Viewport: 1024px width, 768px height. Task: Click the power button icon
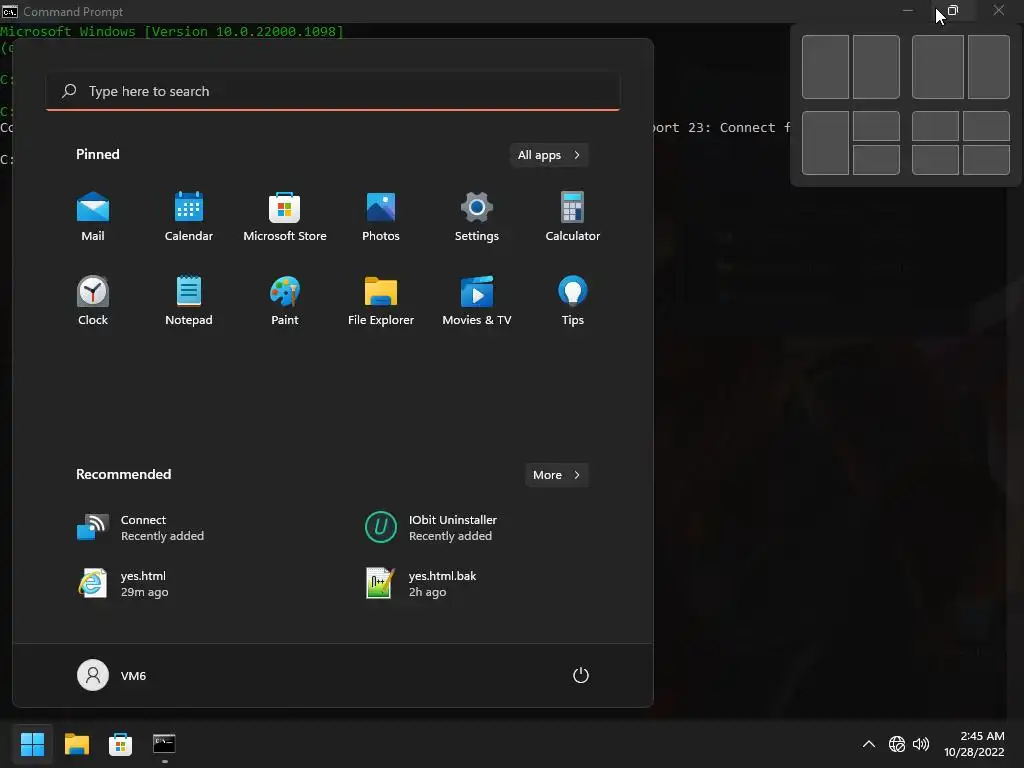581,675
